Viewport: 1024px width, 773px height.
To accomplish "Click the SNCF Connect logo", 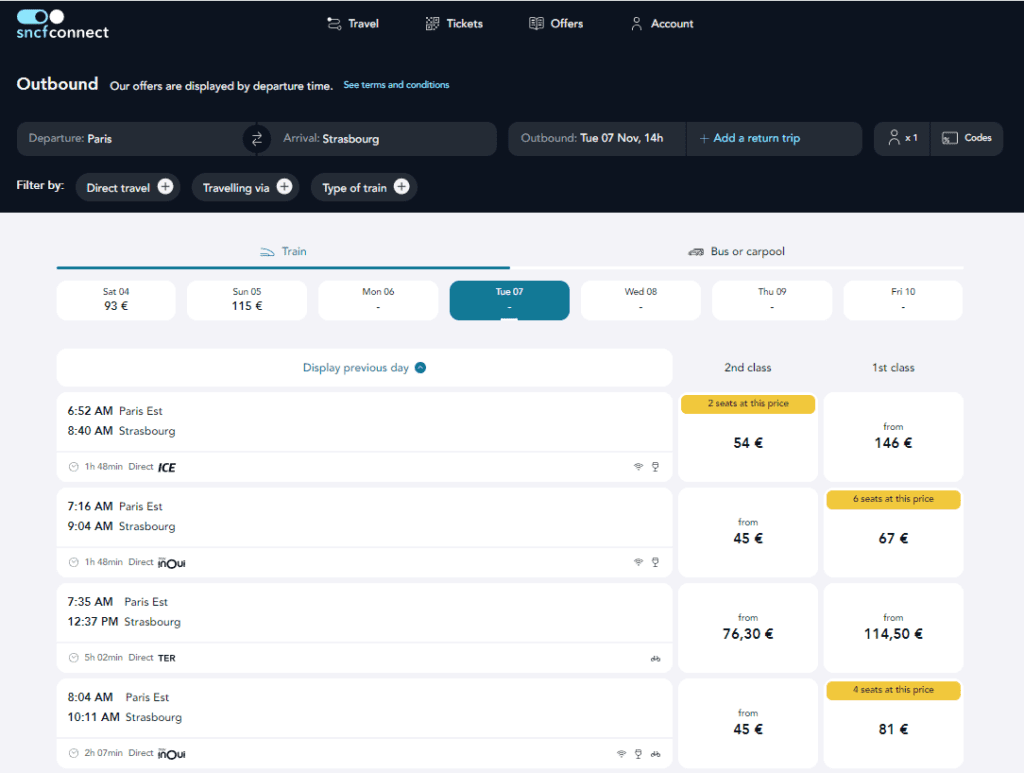I will pos(62,24).
